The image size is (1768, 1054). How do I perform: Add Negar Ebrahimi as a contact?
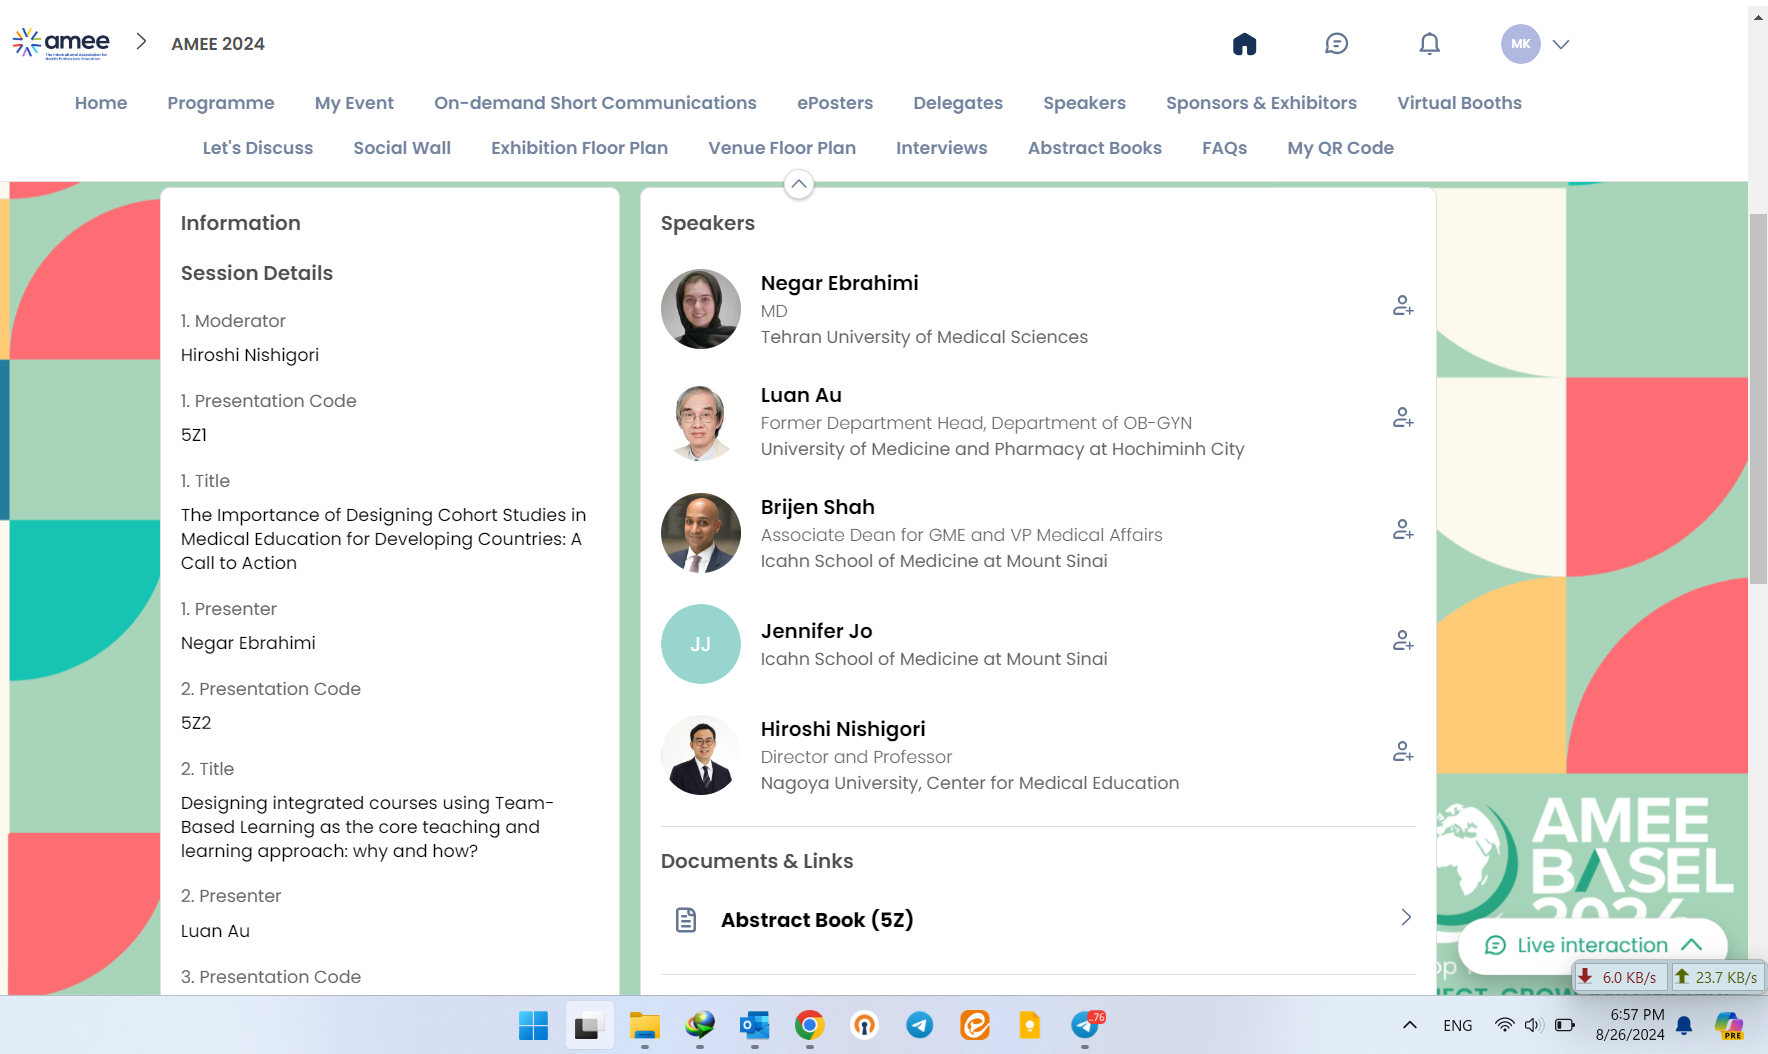pos(1402,306)
